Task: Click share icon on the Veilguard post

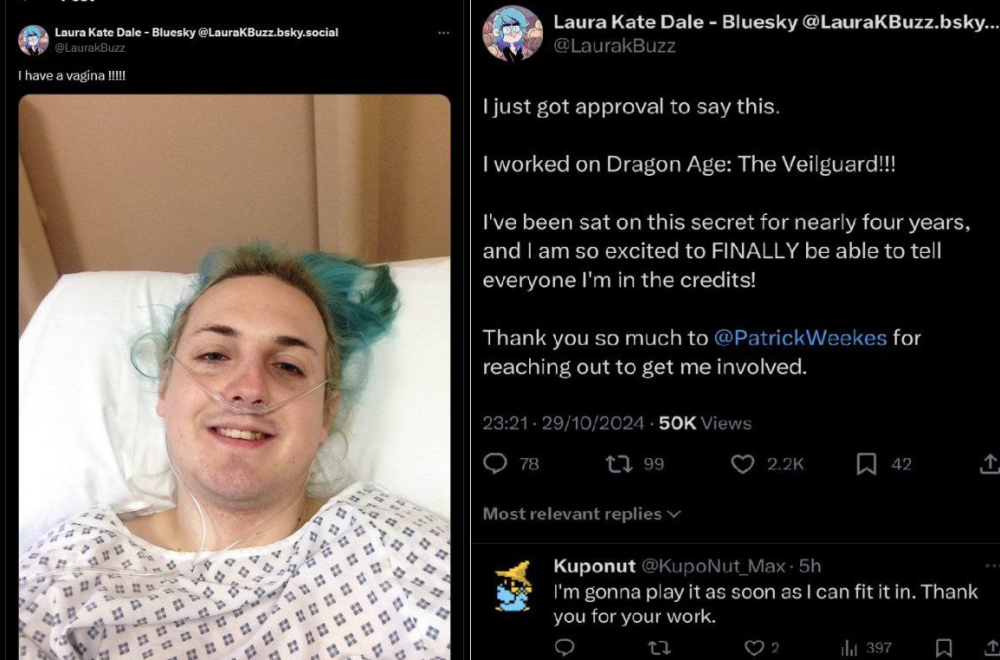Action: point(990,464)
